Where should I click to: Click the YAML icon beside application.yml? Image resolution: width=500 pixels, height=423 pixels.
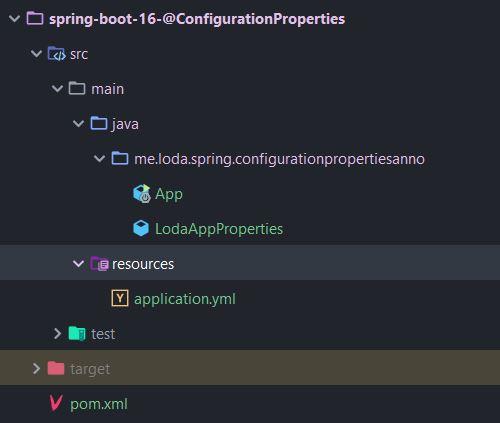click(x=120, y=298)
